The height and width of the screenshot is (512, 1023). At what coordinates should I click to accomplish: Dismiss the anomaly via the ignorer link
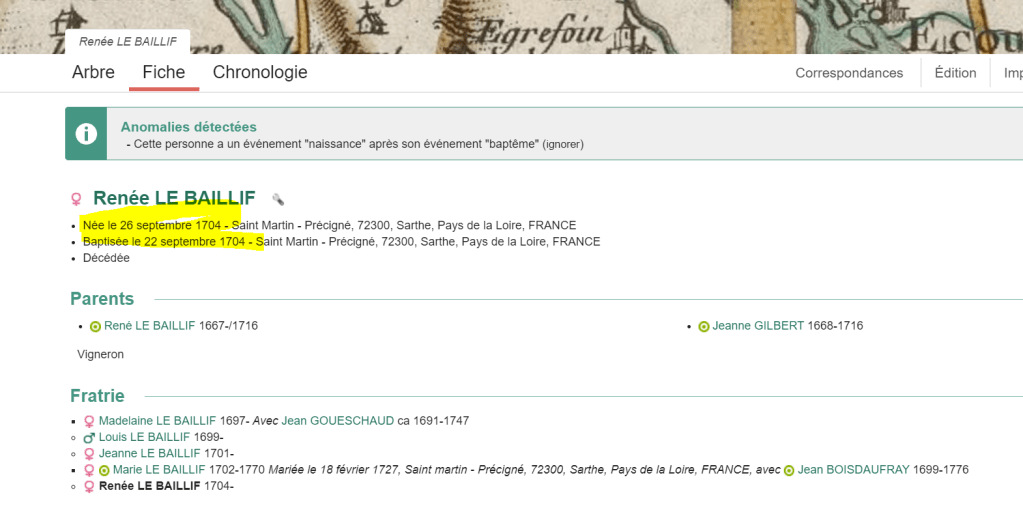(x=563, y=144)
